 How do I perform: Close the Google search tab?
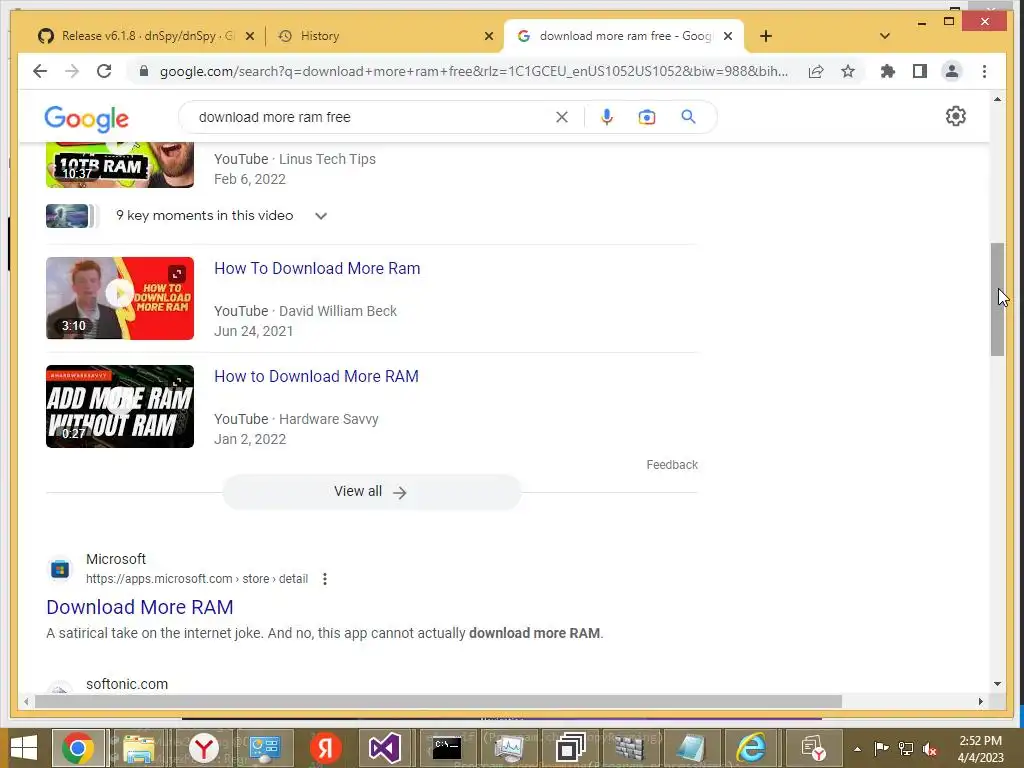click(728, 37)
